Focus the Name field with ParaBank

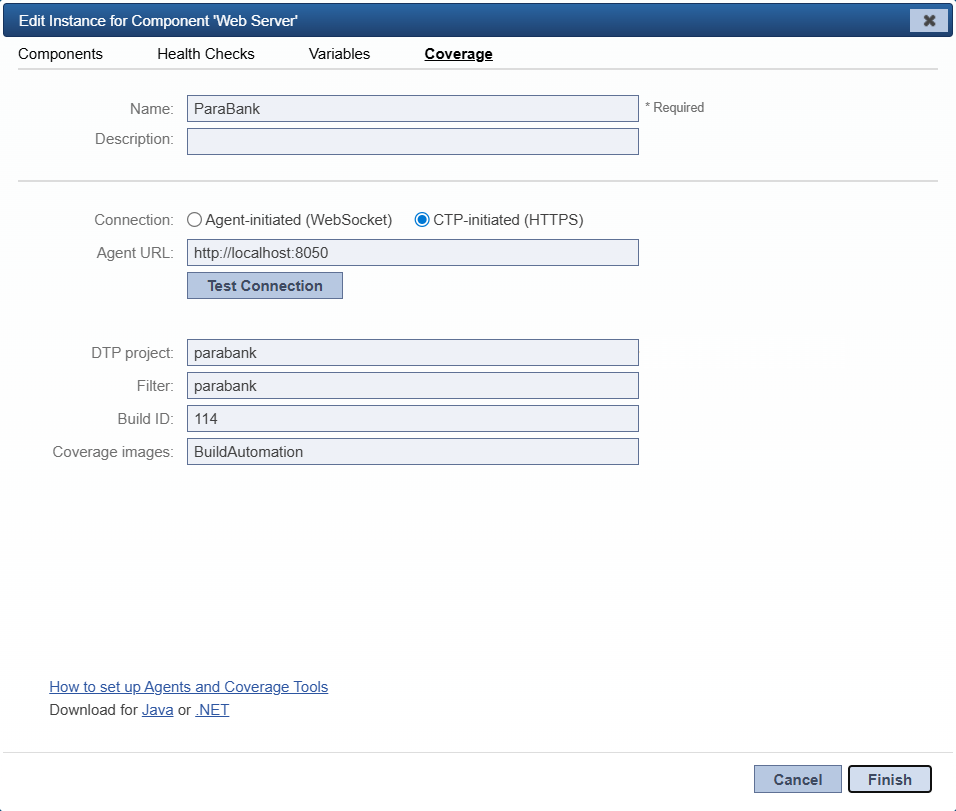click(x=413, y=109)
